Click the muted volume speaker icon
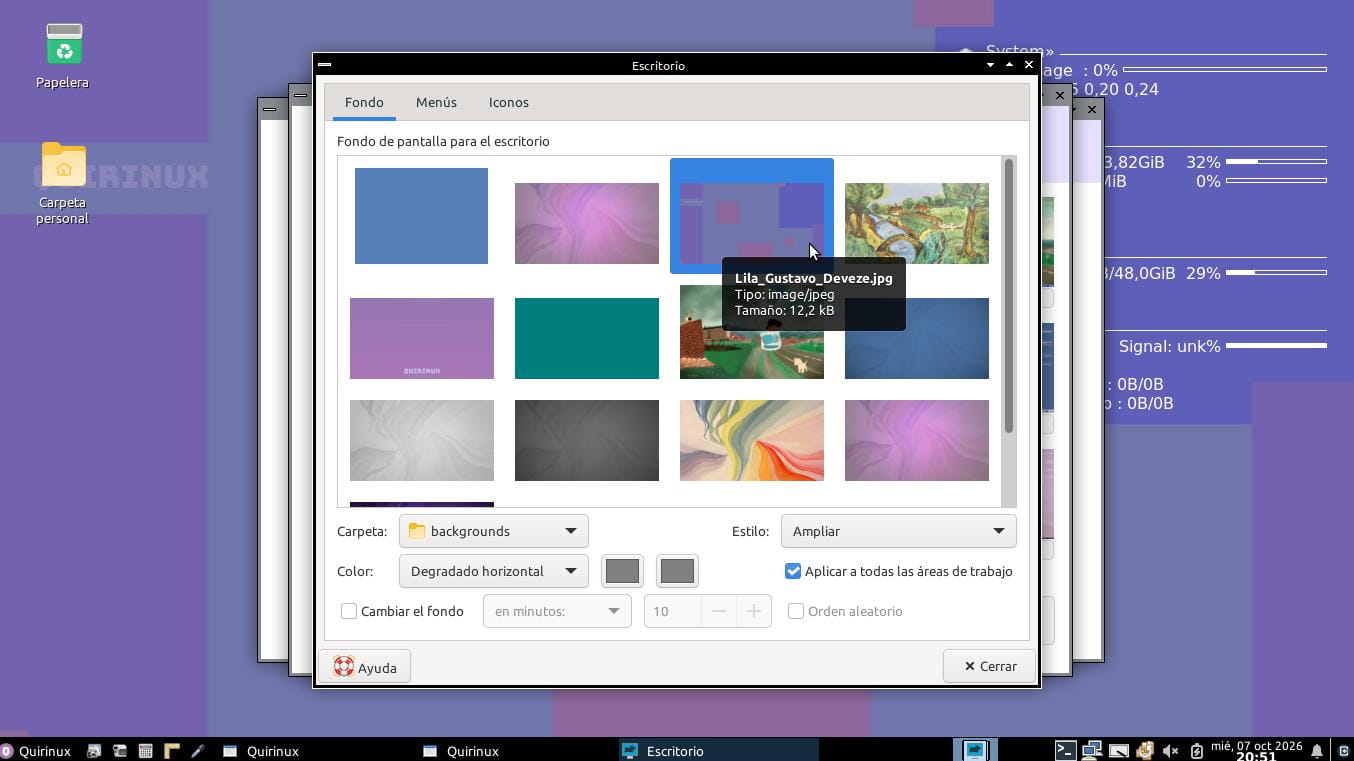Image resolution: width=1354 pixels, height=761 pixels. tap(1171, 750)
